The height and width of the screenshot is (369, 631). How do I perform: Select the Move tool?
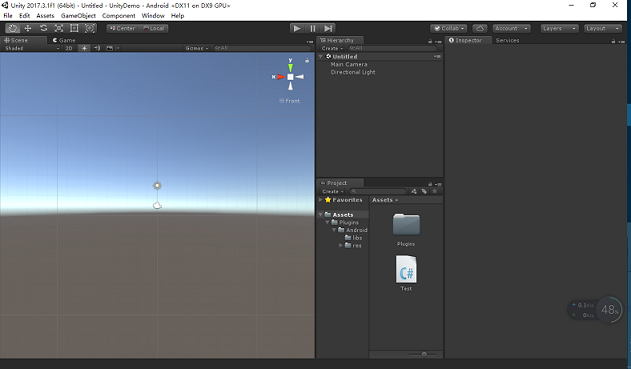tap(28, 28)
